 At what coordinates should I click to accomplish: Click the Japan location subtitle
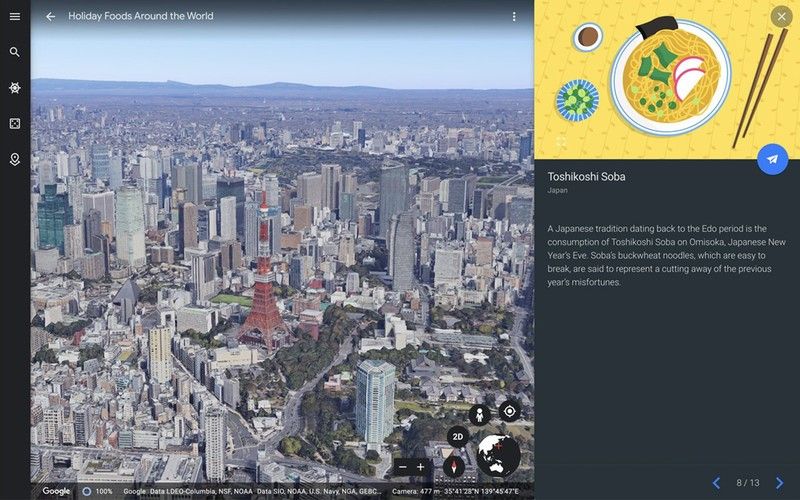coord(557,191)
